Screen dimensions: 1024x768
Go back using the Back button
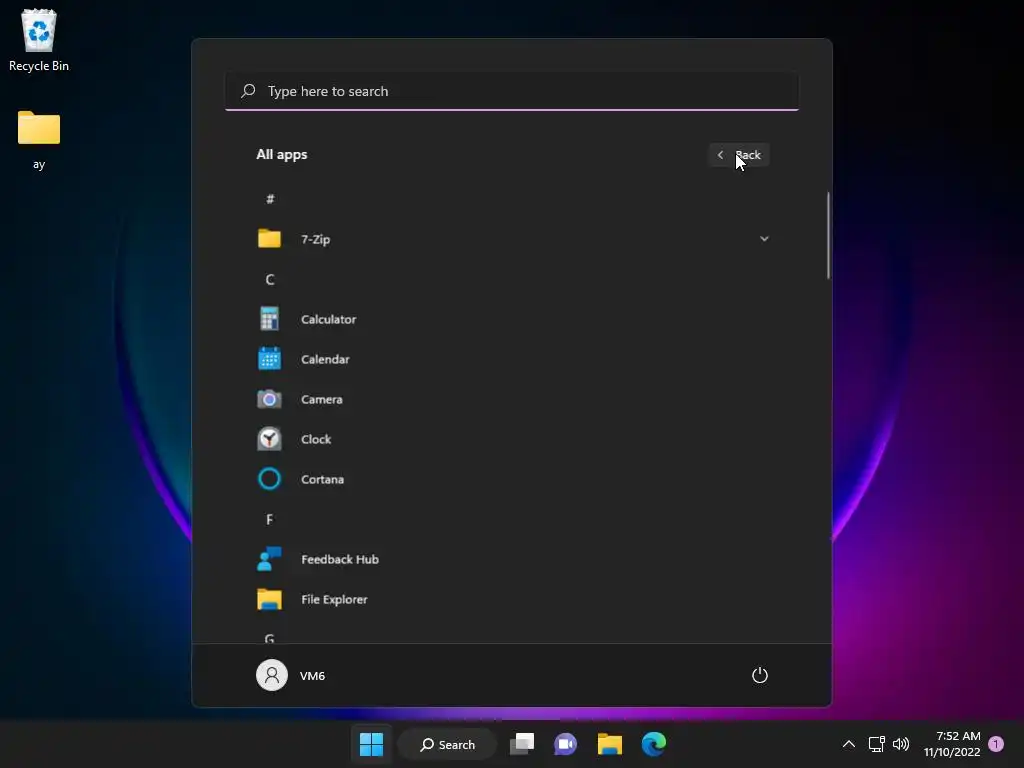(x=739, y=155)
